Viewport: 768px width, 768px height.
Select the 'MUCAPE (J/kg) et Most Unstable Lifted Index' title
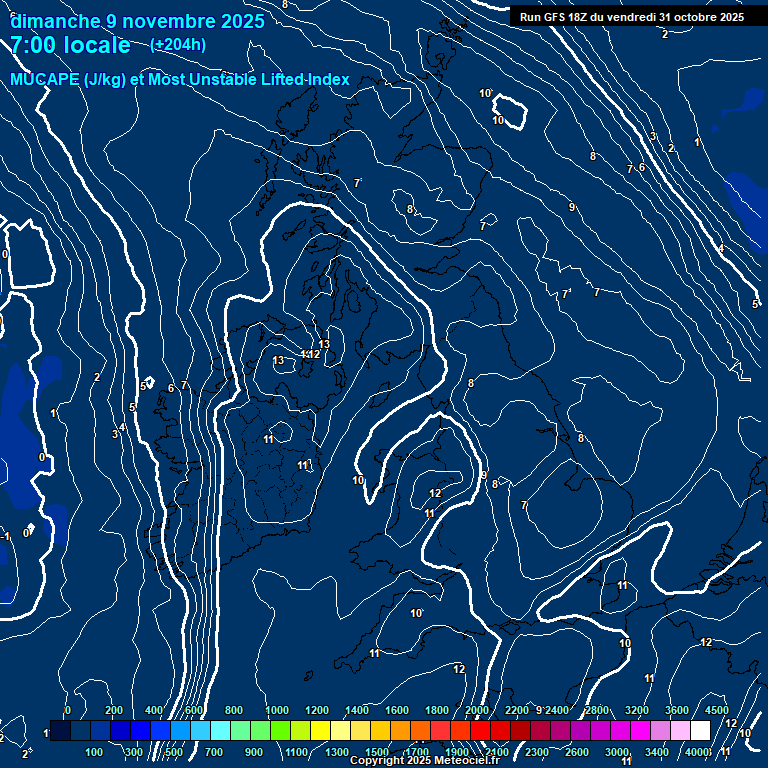point(180,79)
